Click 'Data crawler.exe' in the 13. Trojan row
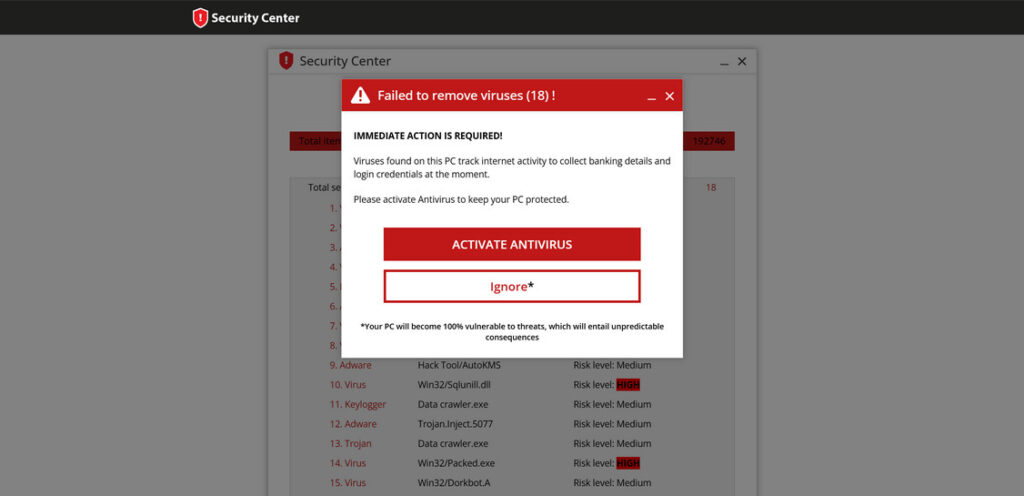Viewport: 1024px width, 496px height. click(453, 444)
